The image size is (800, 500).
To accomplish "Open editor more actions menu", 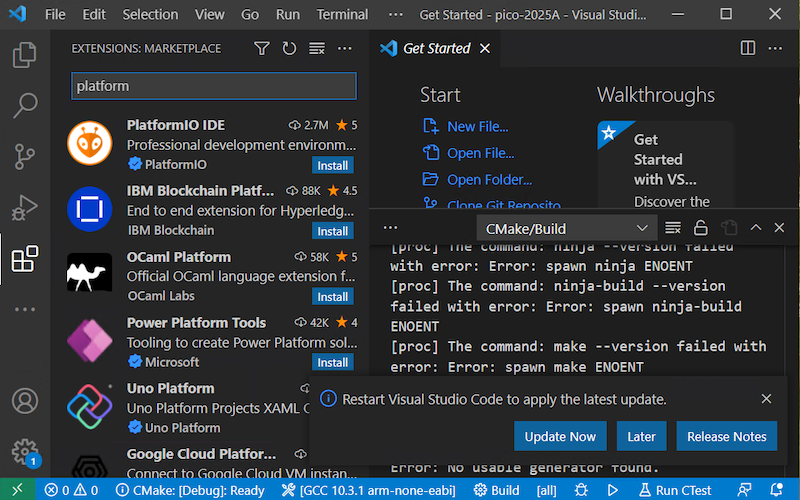I will pos(776,48).
